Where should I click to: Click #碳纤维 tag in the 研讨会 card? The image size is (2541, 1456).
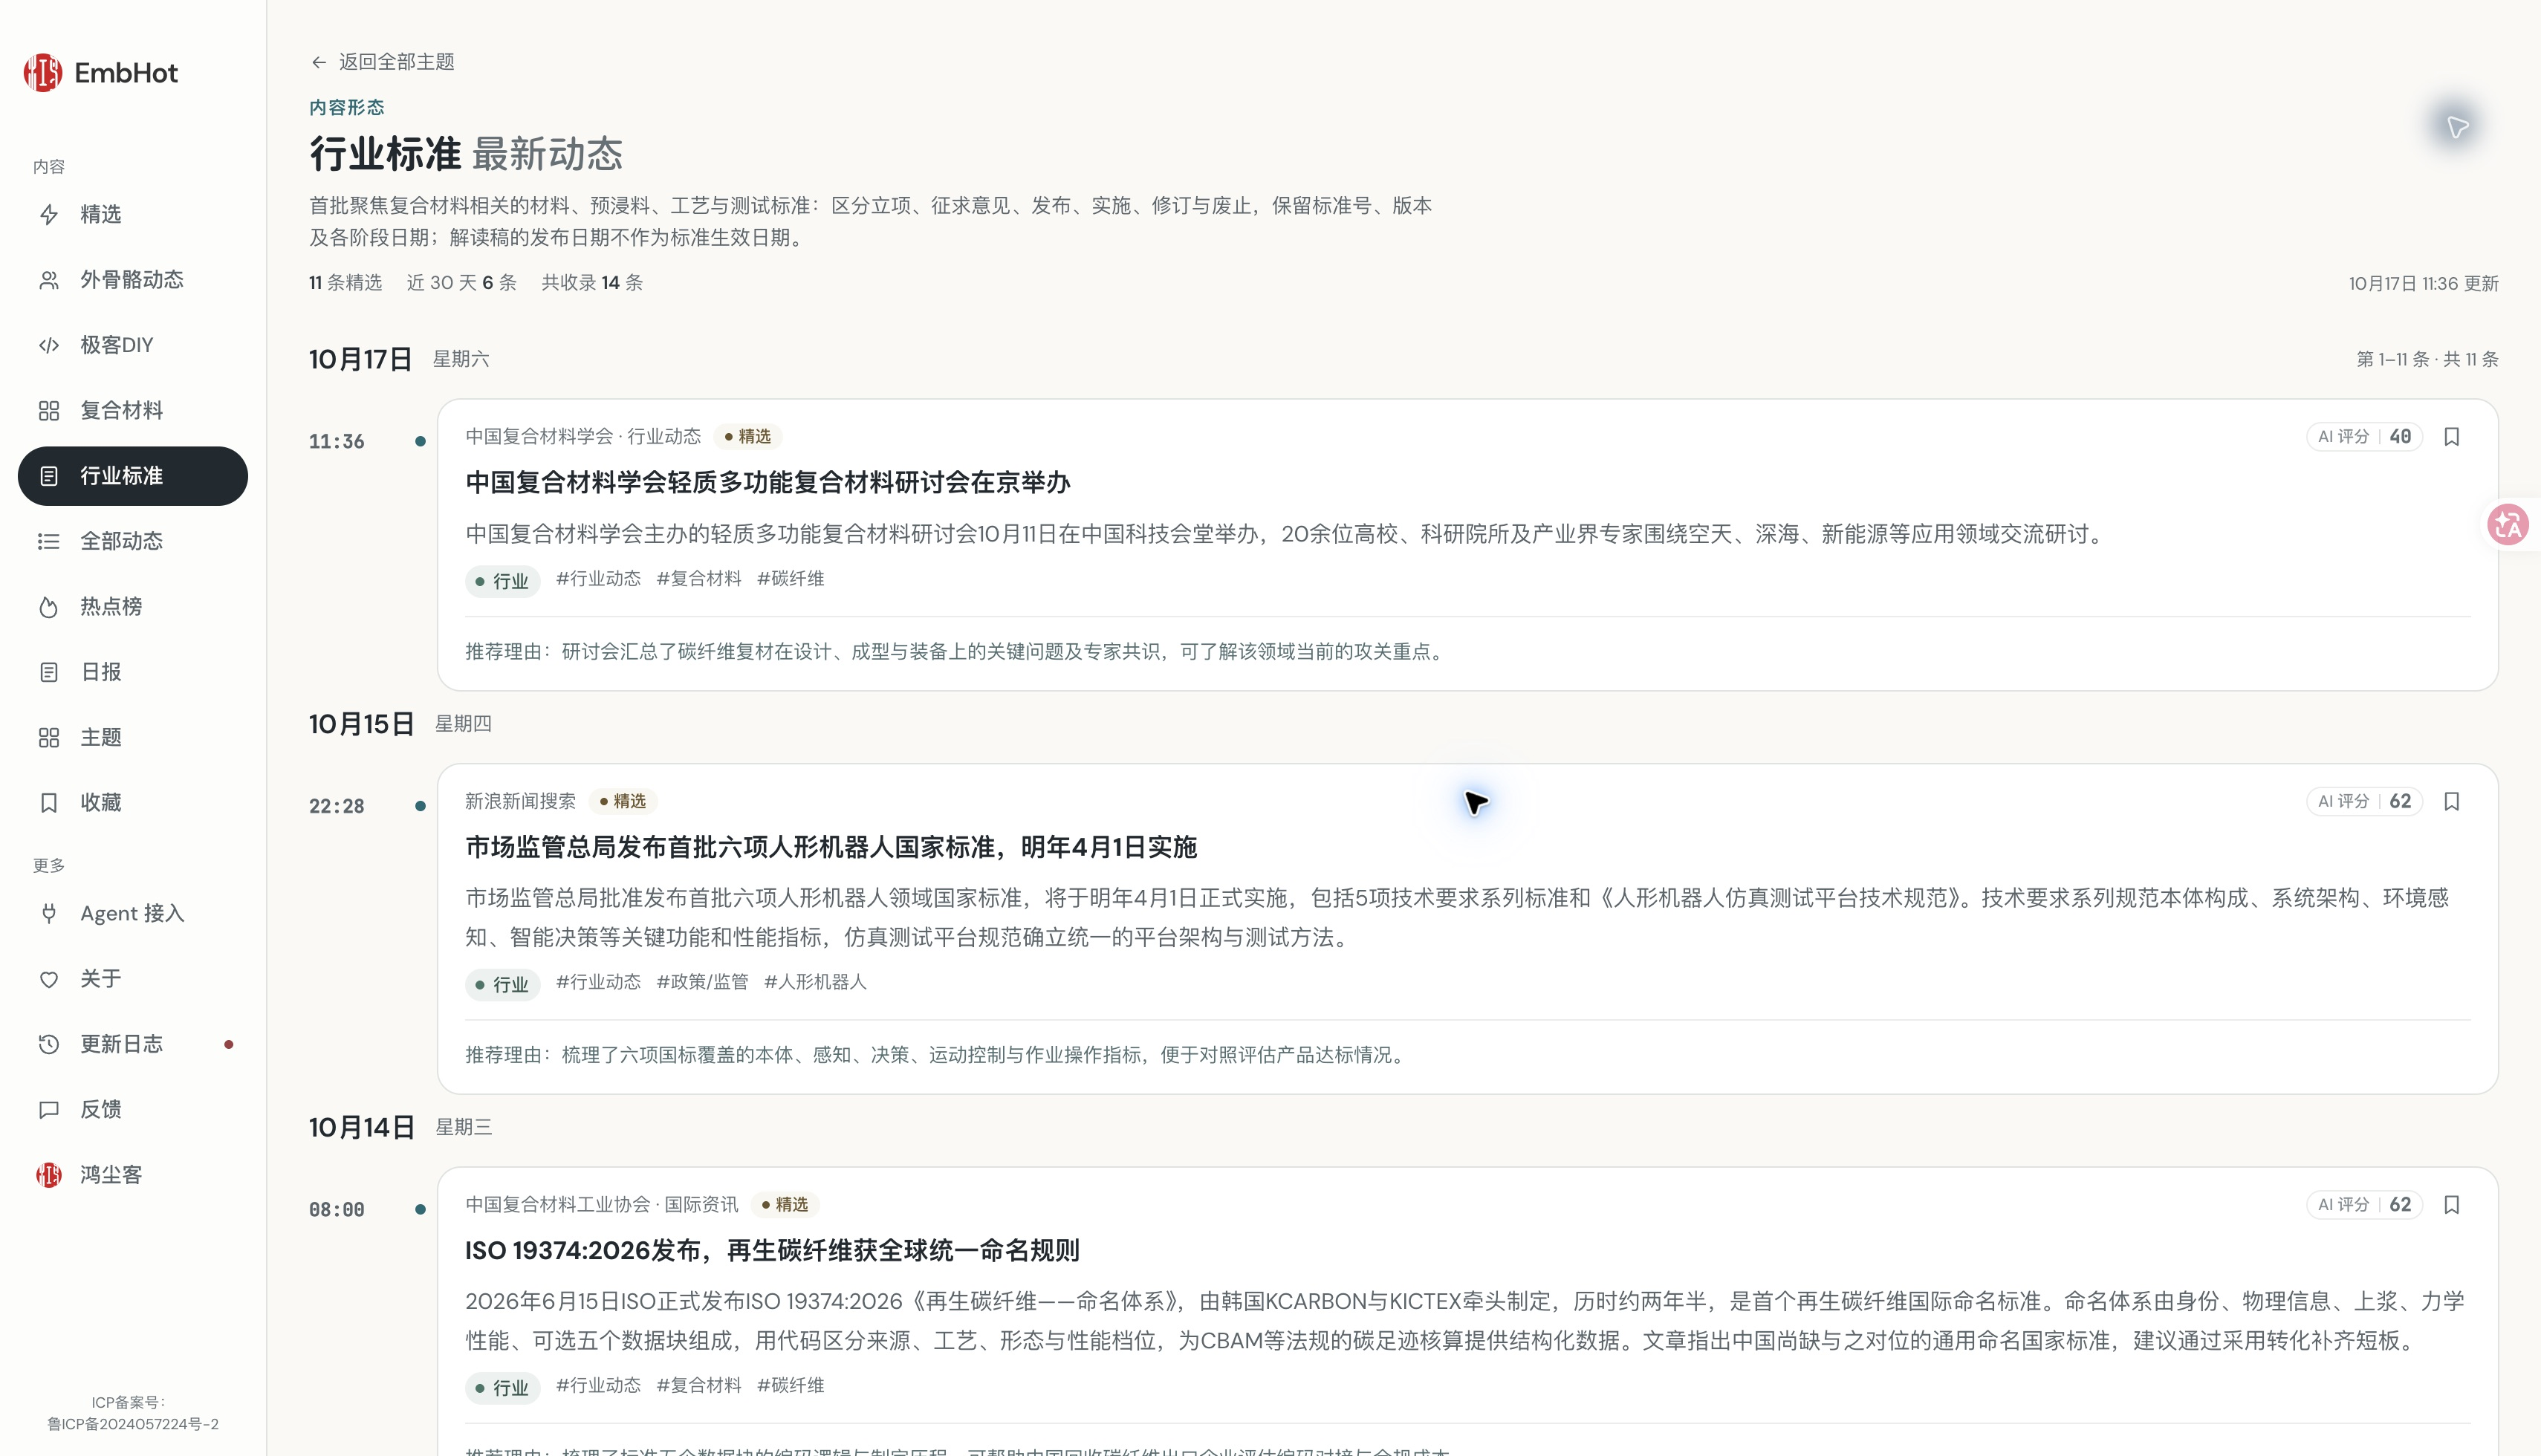[x=791, y=579]
